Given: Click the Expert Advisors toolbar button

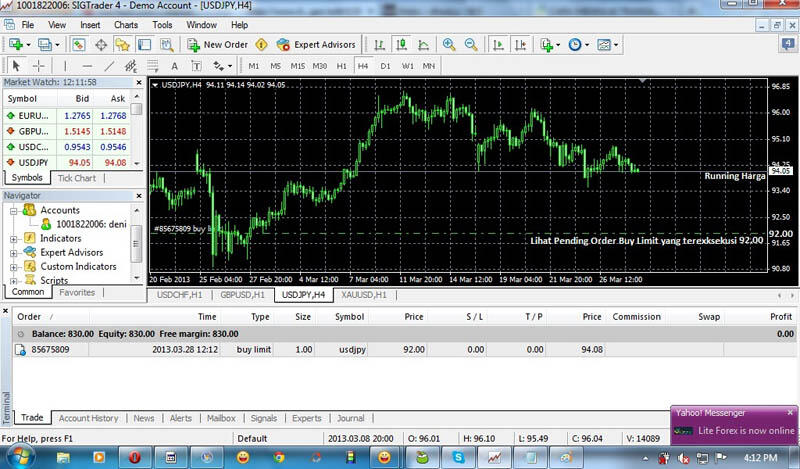Looking at the screenshot, I should [x=316, y=45].
